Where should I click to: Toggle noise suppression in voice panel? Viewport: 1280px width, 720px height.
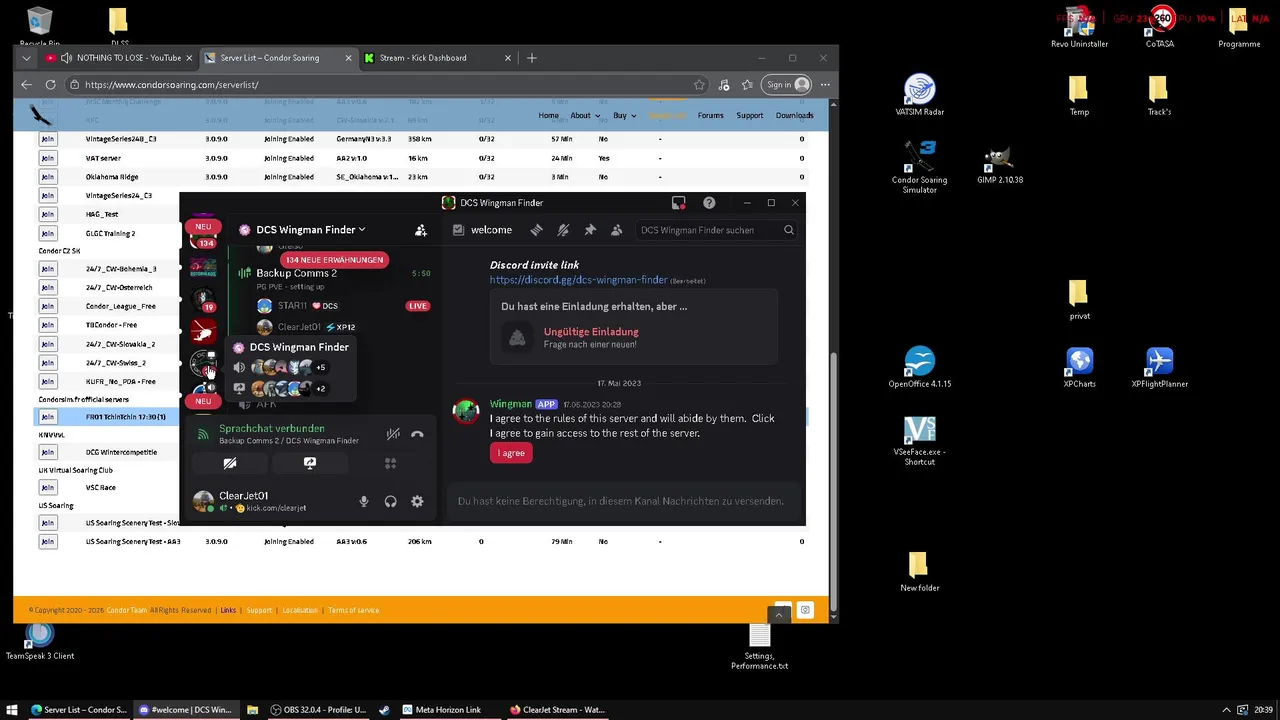tap(393, 434)
